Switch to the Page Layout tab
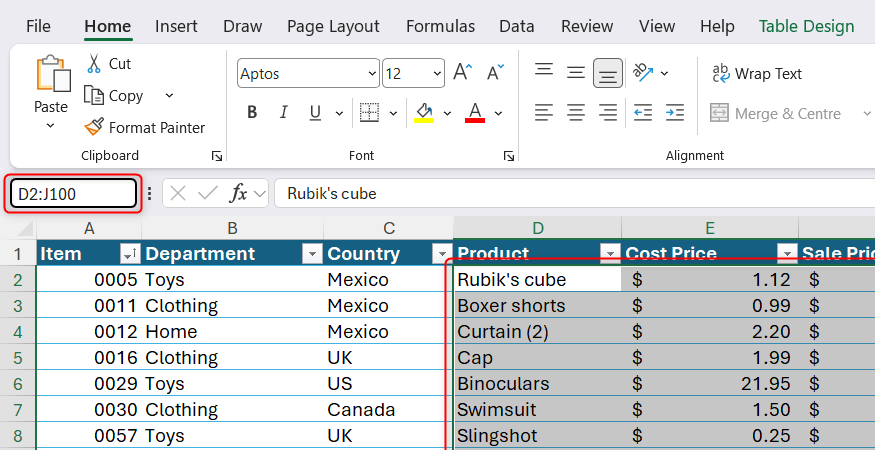Image resolution: width=875 pixels, height=450 pixels. pyautogui.click(x=333, y=26)
